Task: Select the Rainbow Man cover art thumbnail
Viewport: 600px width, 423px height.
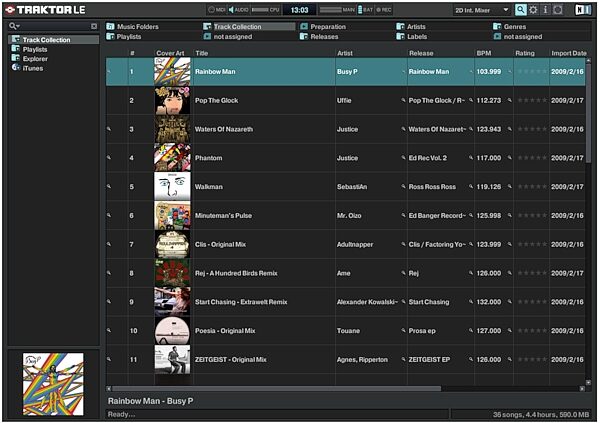Action: (172, 72)
